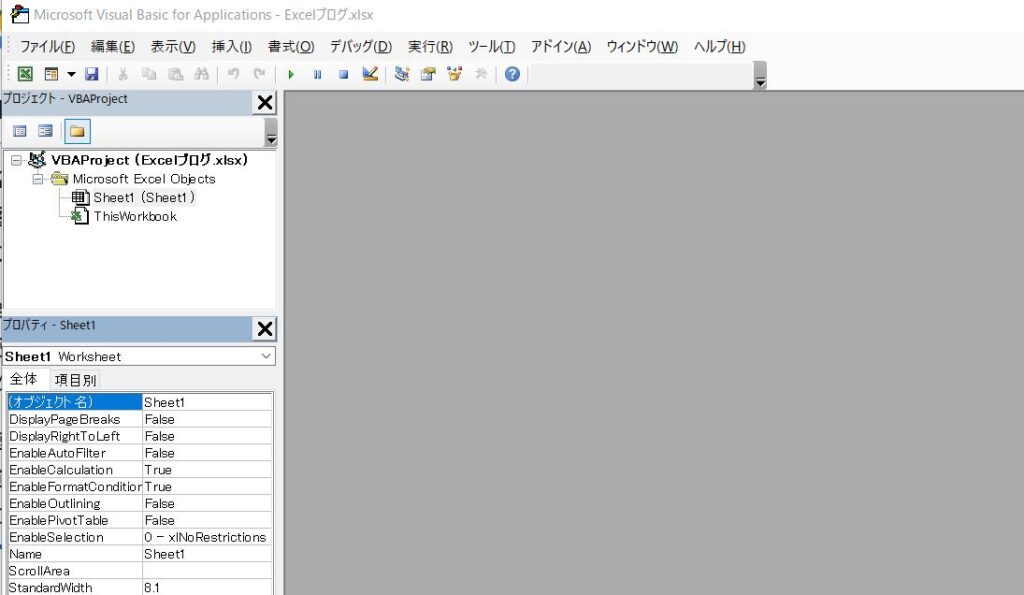Select ThisWorkbook in the project tree

click(135, 216)
